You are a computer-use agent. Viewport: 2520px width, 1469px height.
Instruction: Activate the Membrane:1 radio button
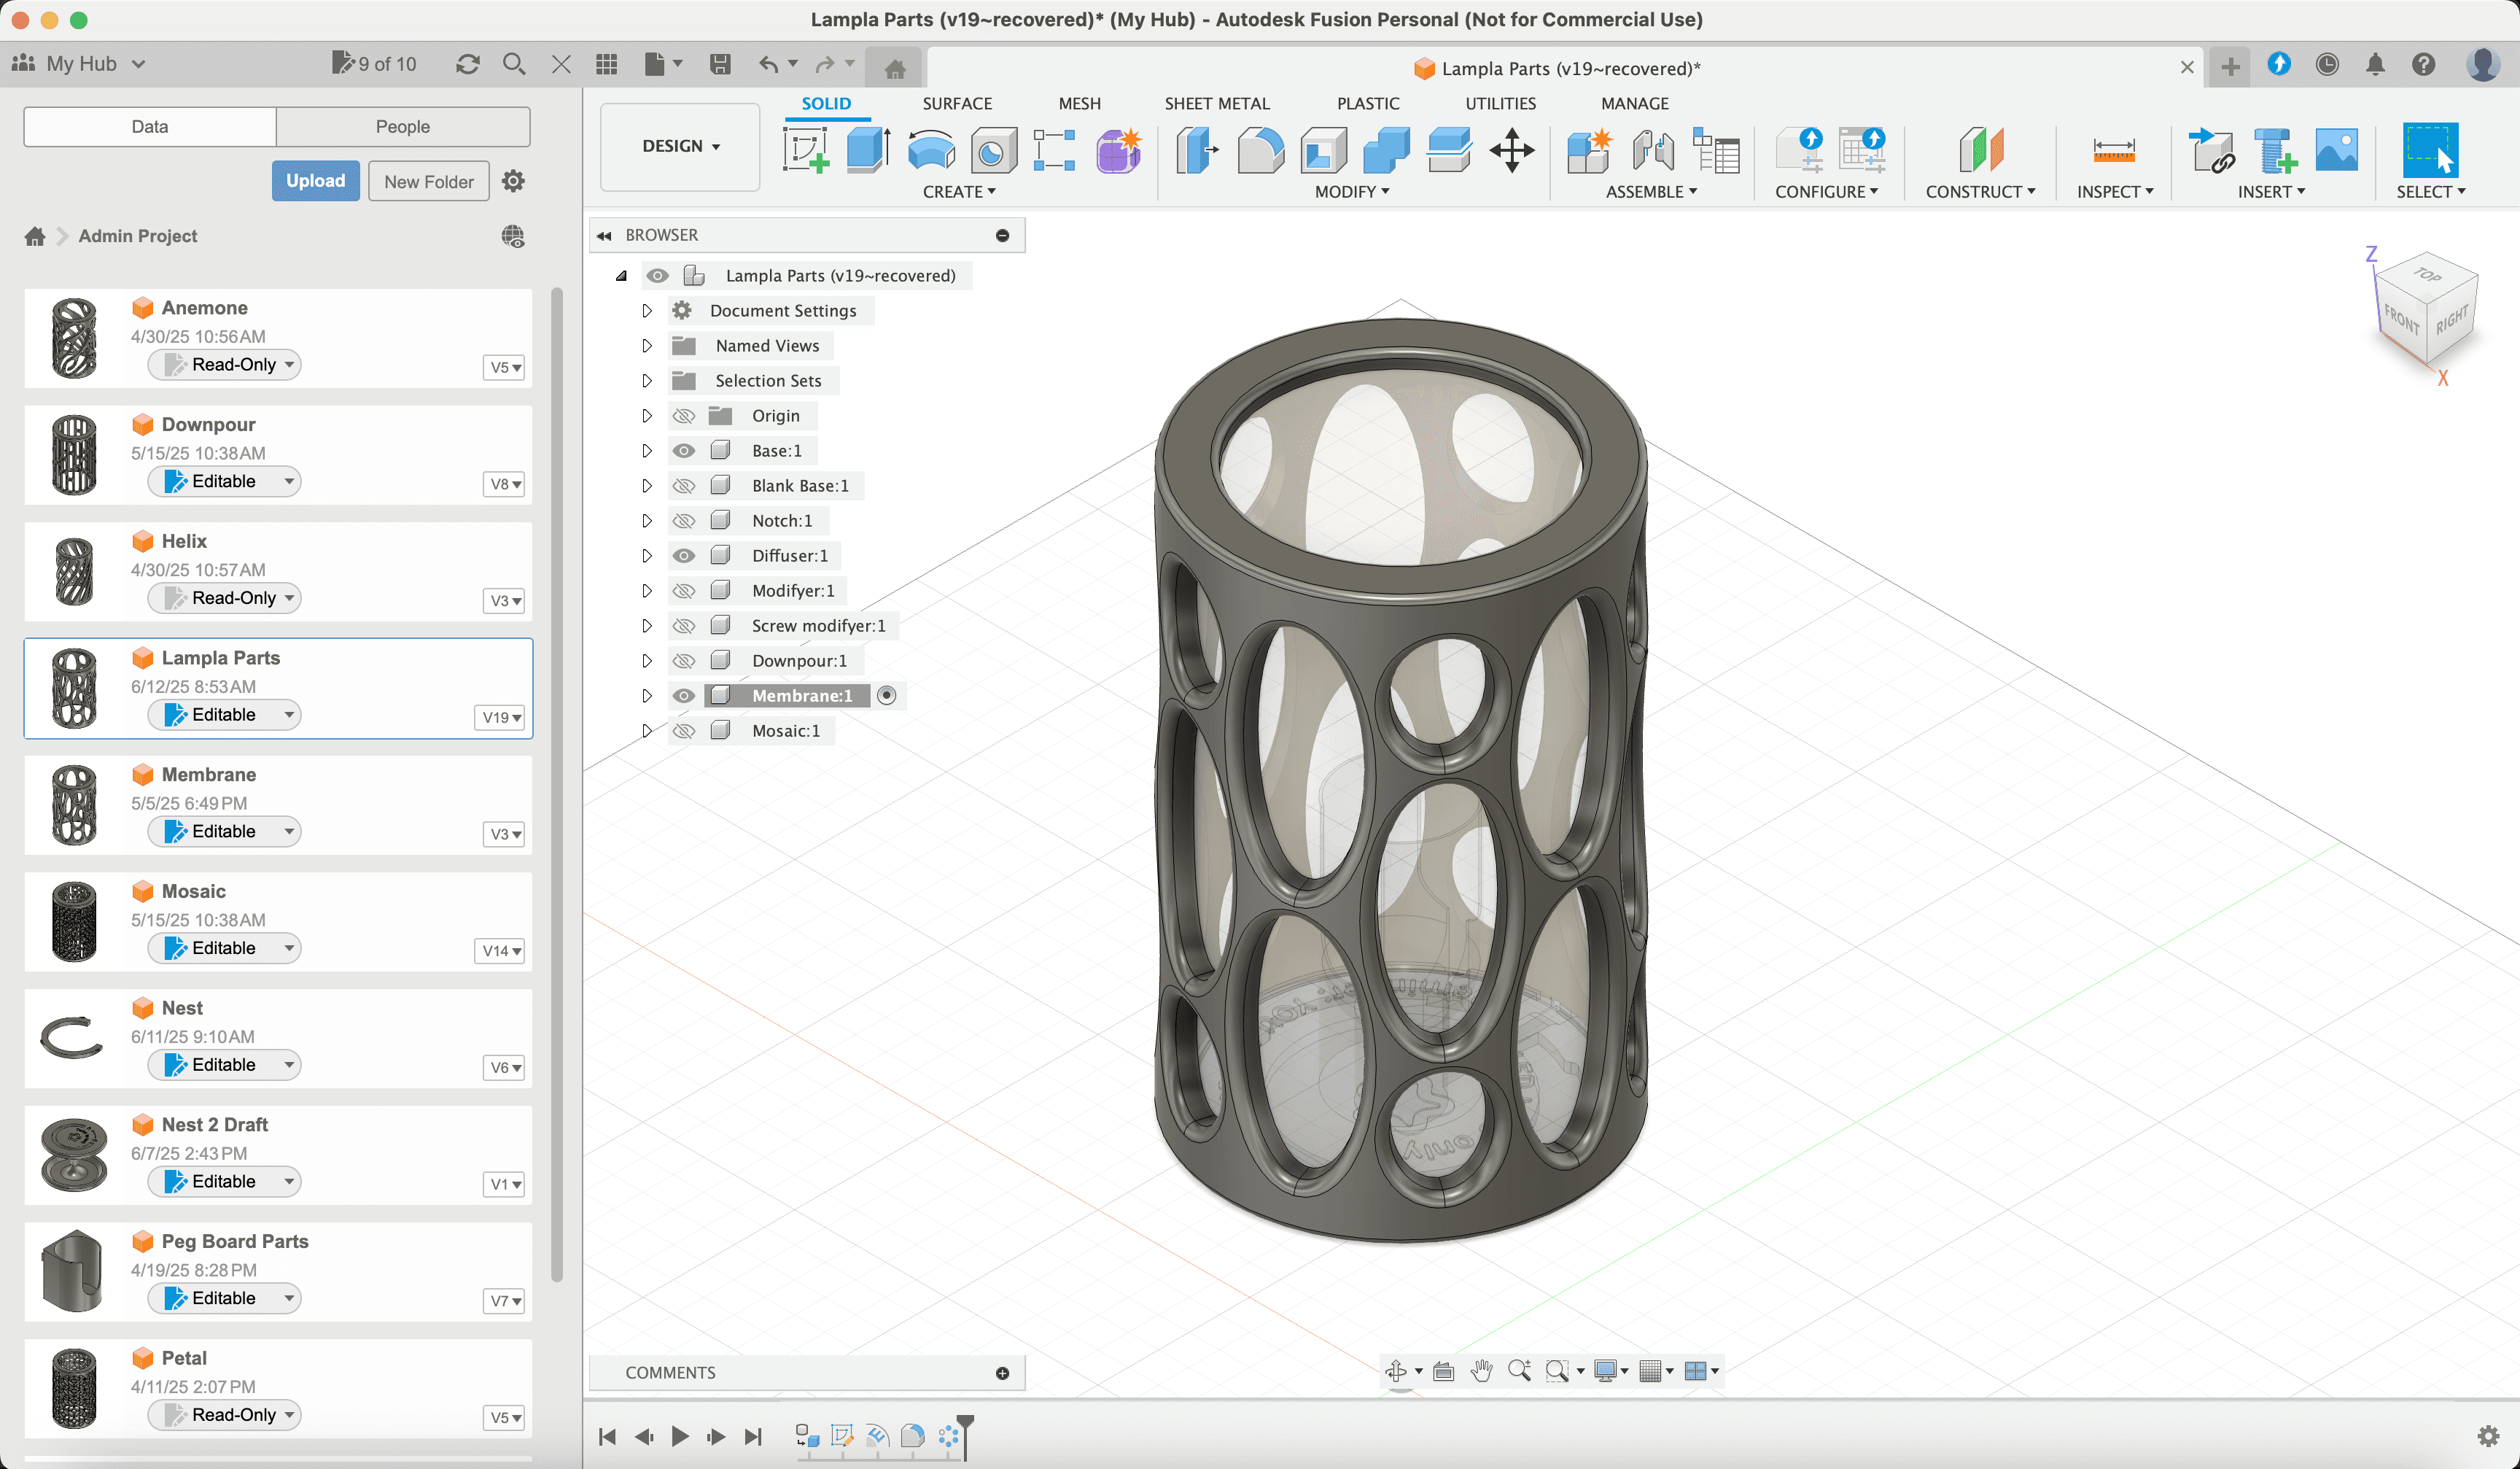886,696
